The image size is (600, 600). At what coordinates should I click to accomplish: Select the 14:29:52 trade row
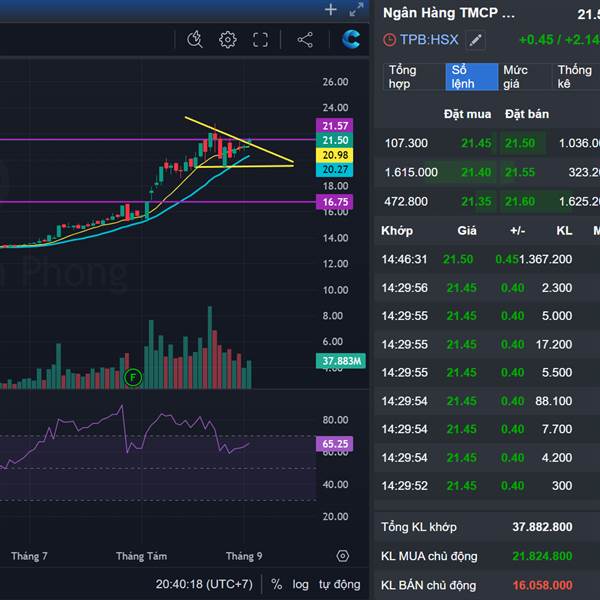487,486
